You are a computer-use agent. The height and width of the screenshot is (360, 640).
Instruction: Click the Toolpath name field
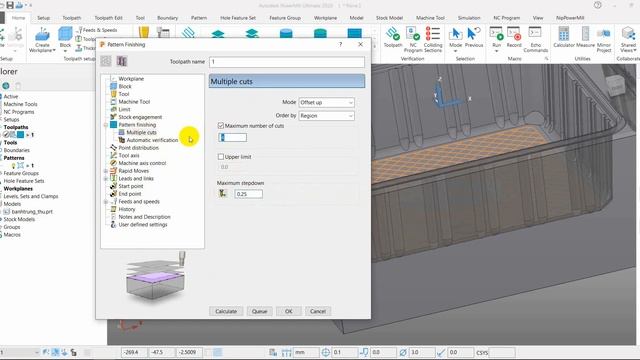click(287, 62)
